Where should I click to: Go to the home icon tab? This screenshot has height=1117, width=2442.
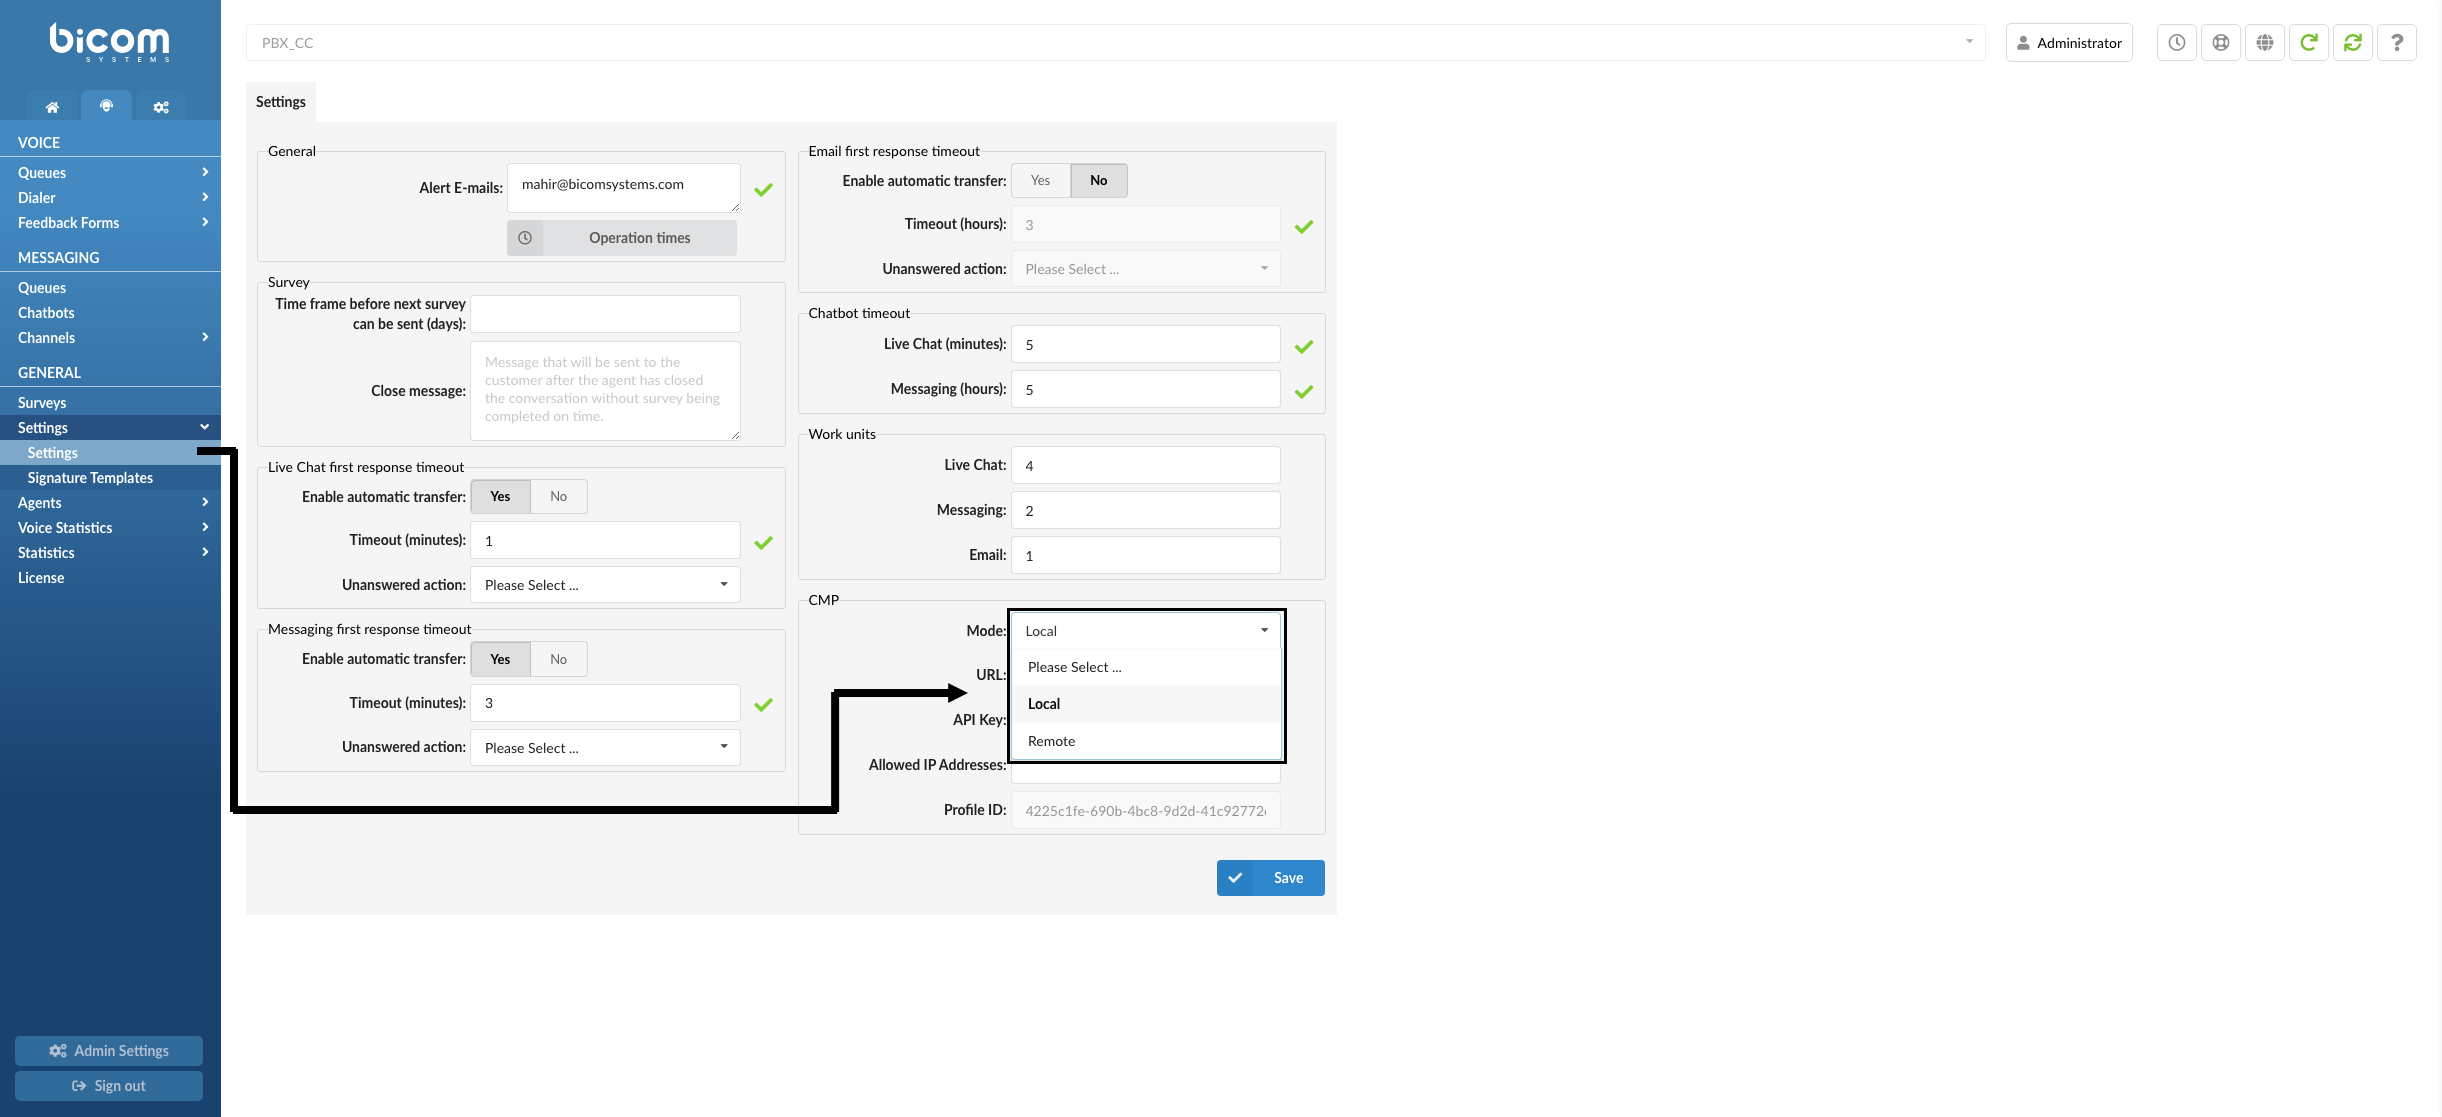click(x=52, y=107)
